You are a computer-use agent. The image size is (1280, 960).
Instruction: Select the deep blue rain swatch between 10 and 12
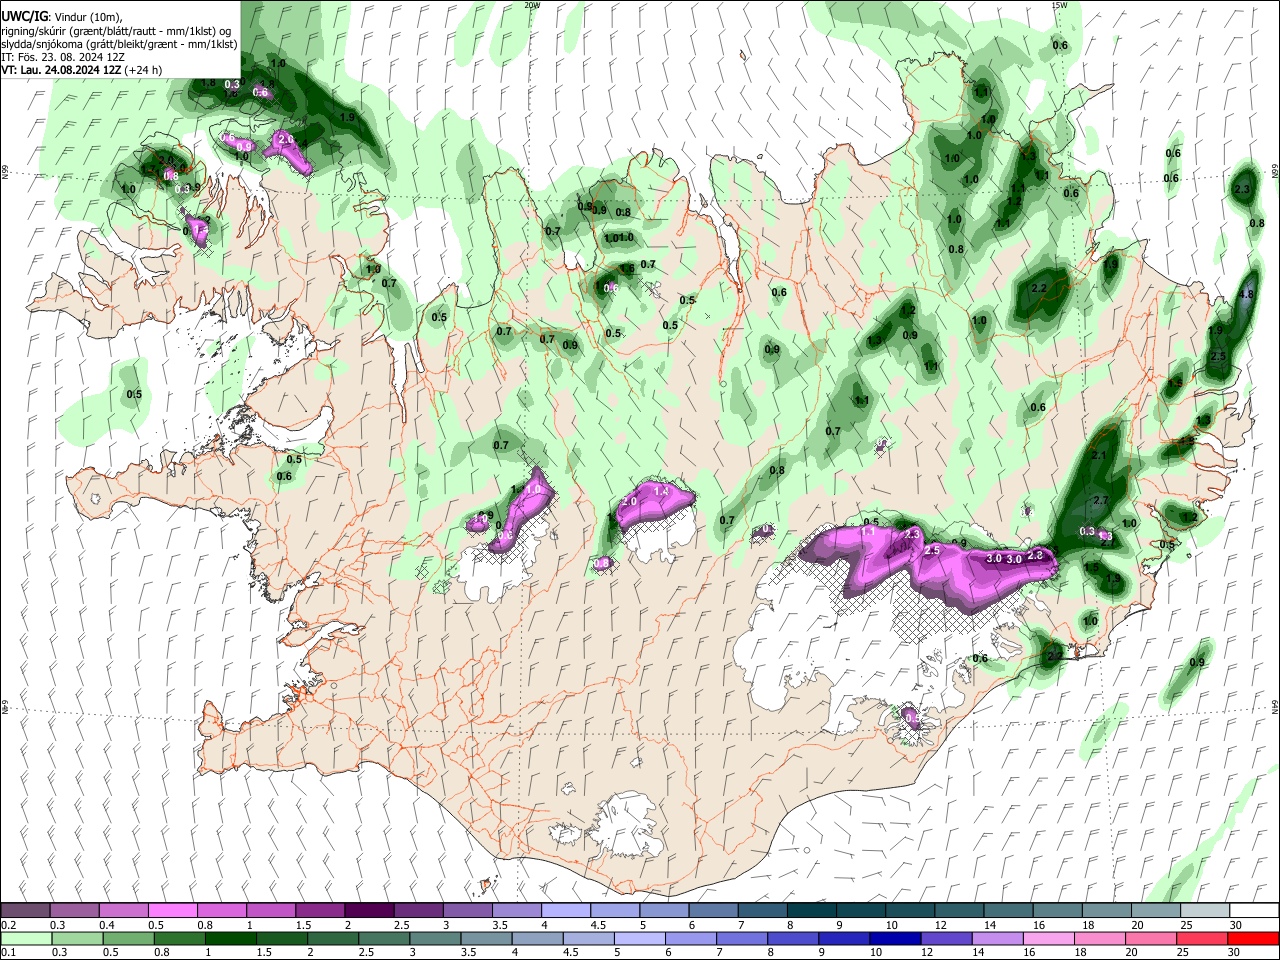tap(895, 938)
